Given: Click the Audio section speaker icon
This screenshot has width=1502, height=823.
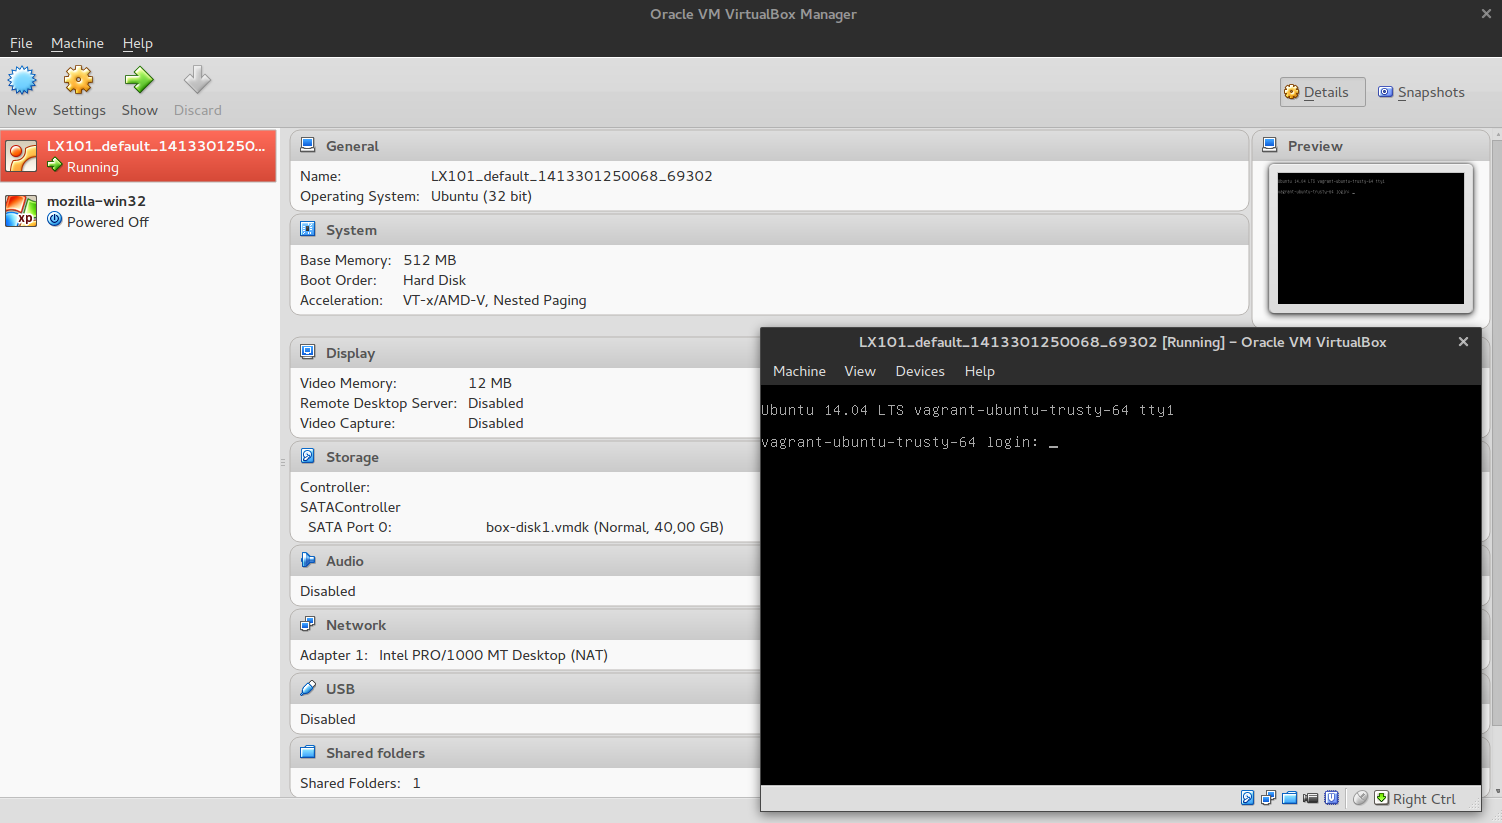Looking at the screenshot, I should click(308, 560).
